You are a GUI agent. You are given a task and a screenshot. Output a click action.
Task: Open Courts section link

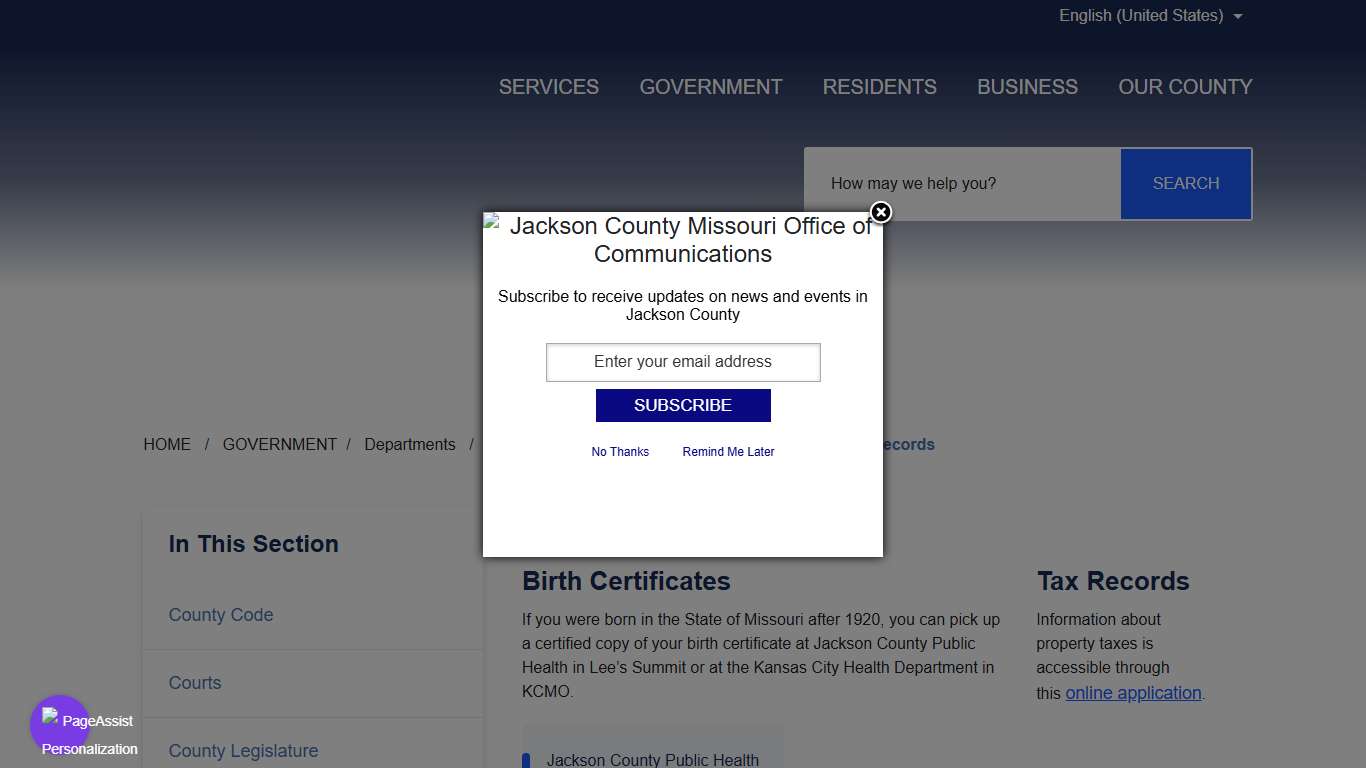(195, 683)
